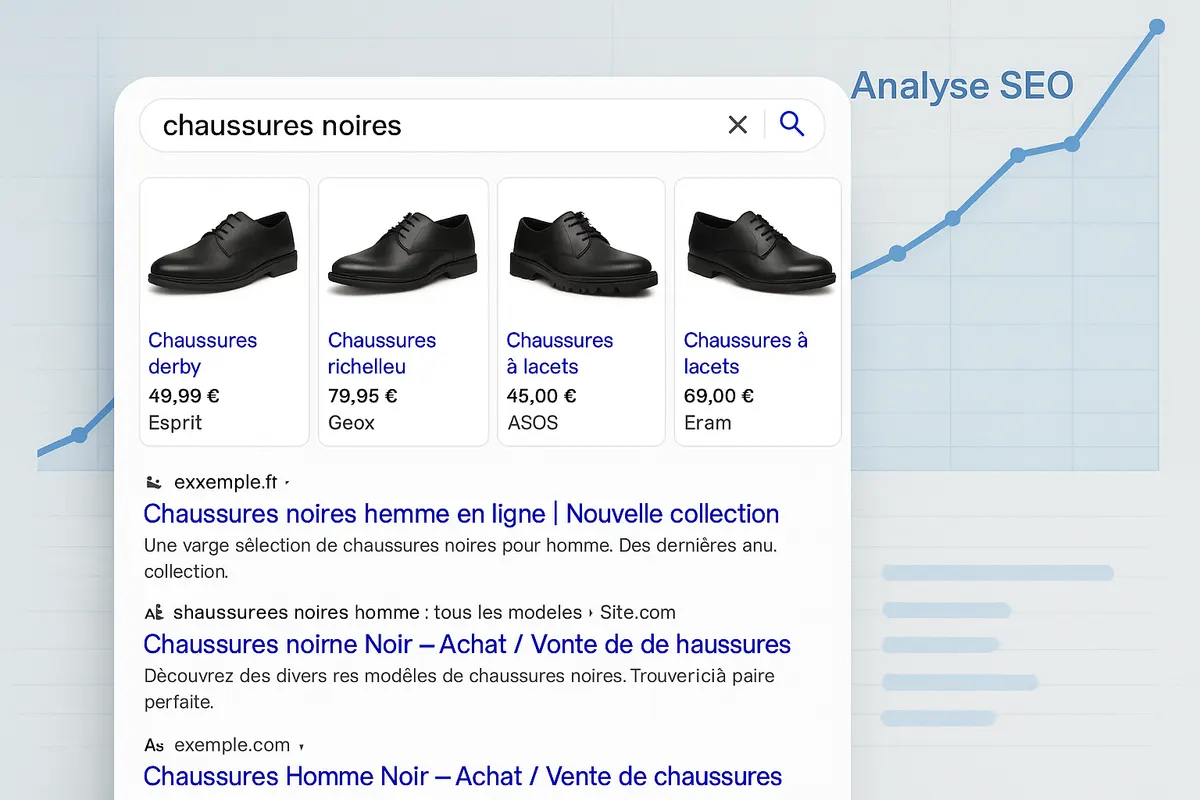The width and height of the screenshot is (1200, 800).
Task: Click the 'Une varge sêlection' snippet text
Action: coord(461,559)
